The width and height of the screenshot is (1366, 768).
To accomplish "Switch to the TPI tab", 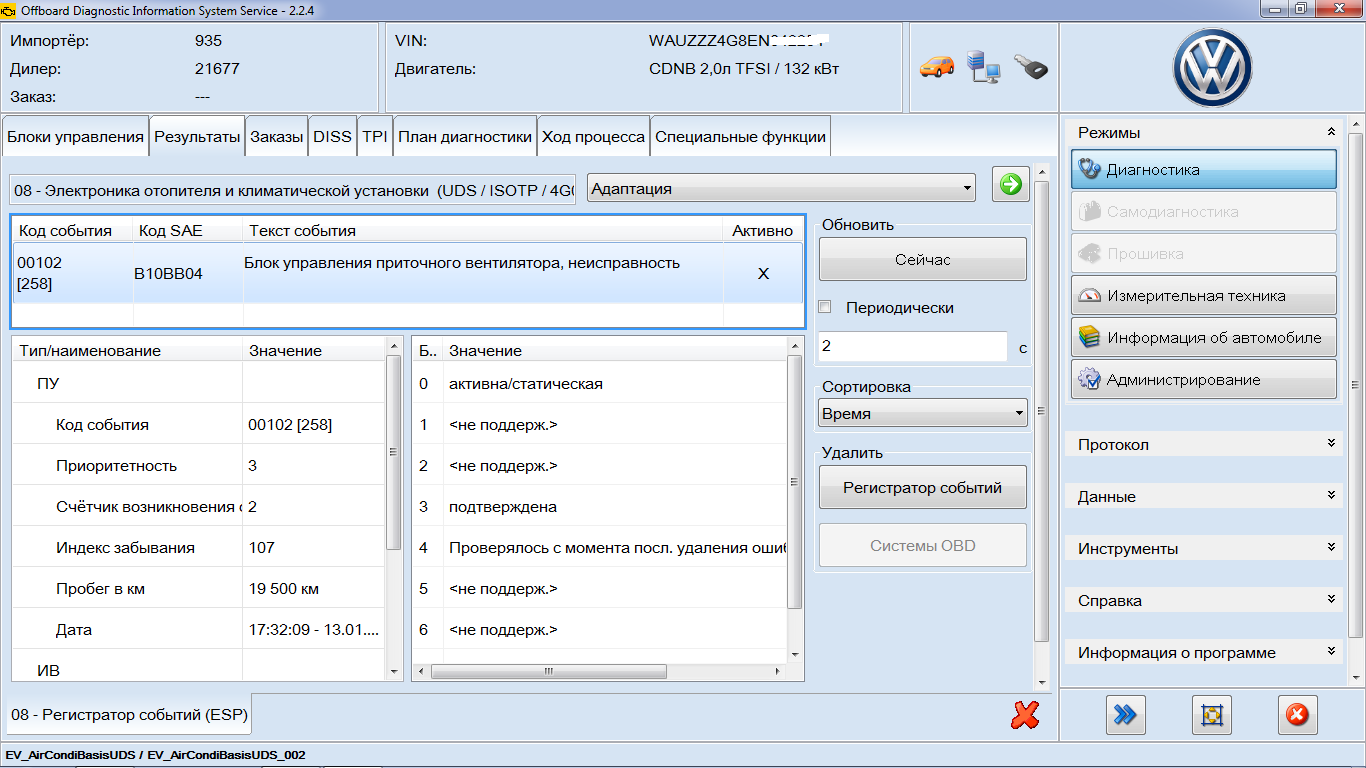I will point(375,137).
